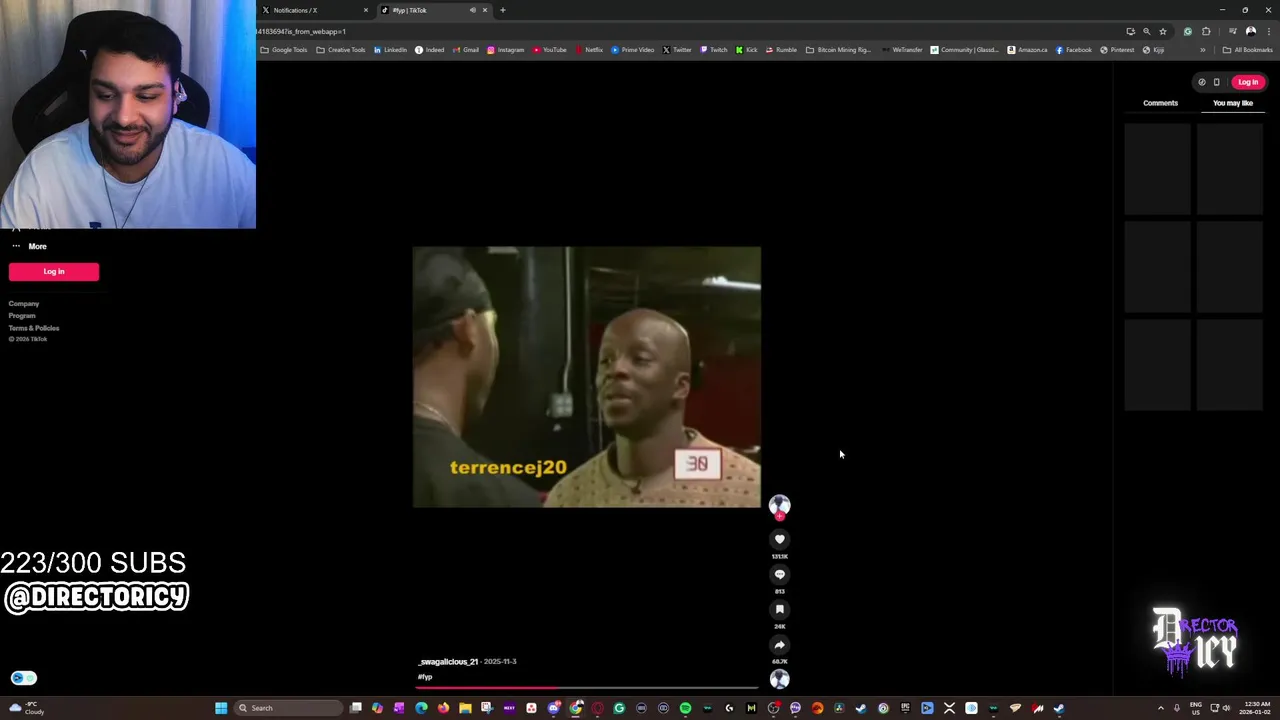Open Google Tools bookmark folder
Image resolution: width=1280 pixels, height=720 pixels.
click(x=284, y=50)
